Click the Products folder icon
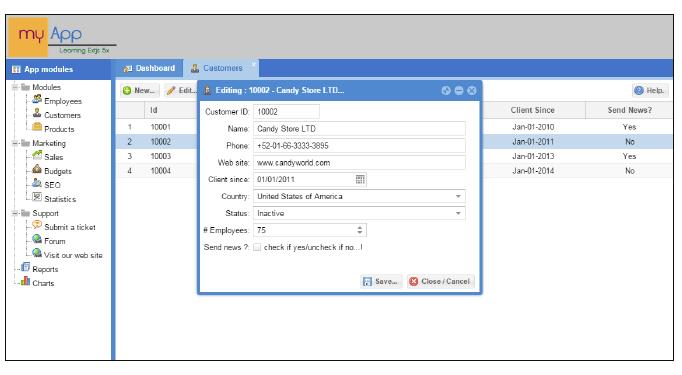The image size is (682, 375). [37, 127]
